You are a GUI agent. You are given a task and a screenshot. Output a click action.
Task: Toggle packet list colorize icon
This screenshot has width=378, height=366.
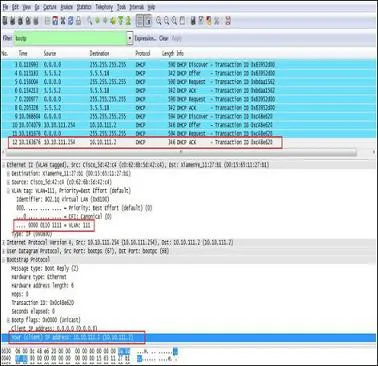pos(140,21)
